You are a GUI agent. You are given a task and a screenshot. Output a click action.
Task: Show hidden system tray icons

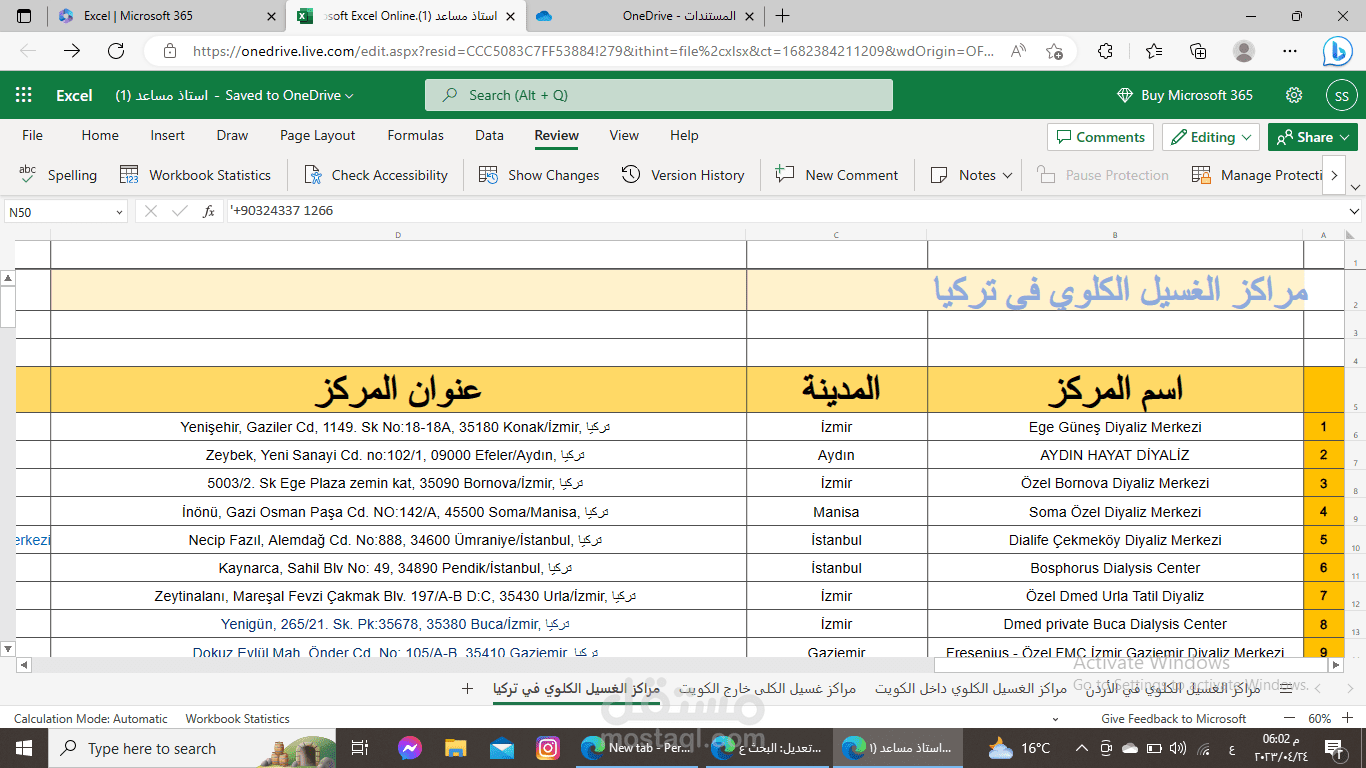(1081, 748)
